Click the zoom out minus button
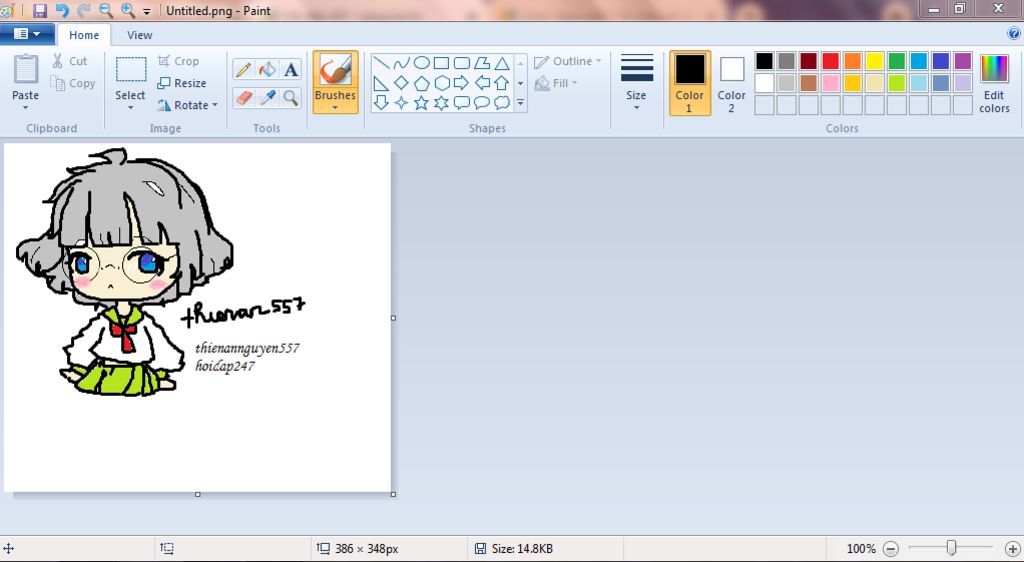The height and width of the screenshot is (562, 1024). [891, 549]
